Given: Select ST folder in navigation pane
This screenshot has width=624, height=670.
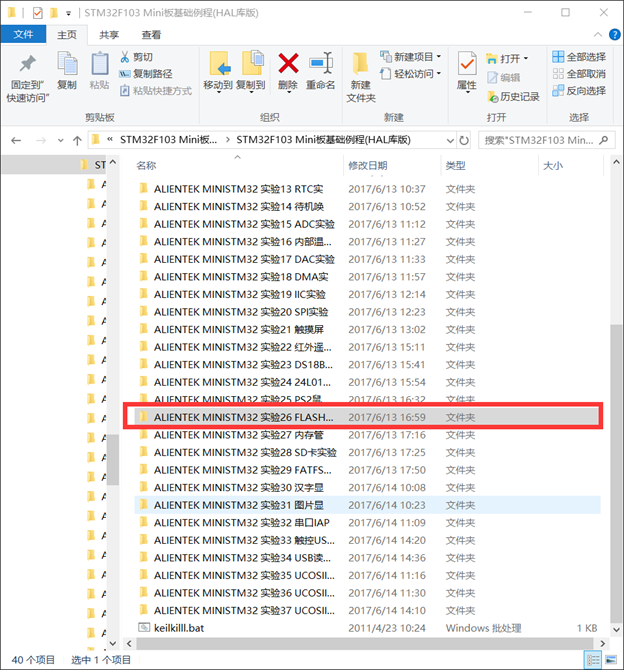Looking at the screenshot, I should pos(55,165).
